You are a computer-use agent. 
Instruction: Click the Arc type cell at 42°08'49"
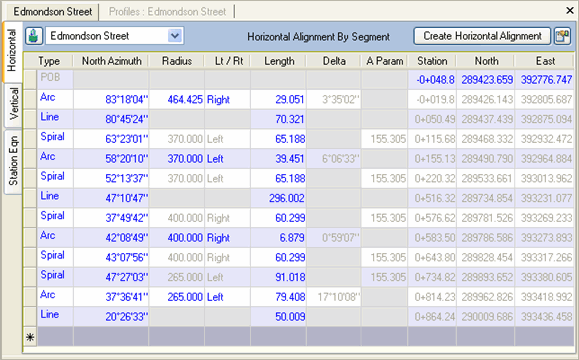tap(55, 238)
